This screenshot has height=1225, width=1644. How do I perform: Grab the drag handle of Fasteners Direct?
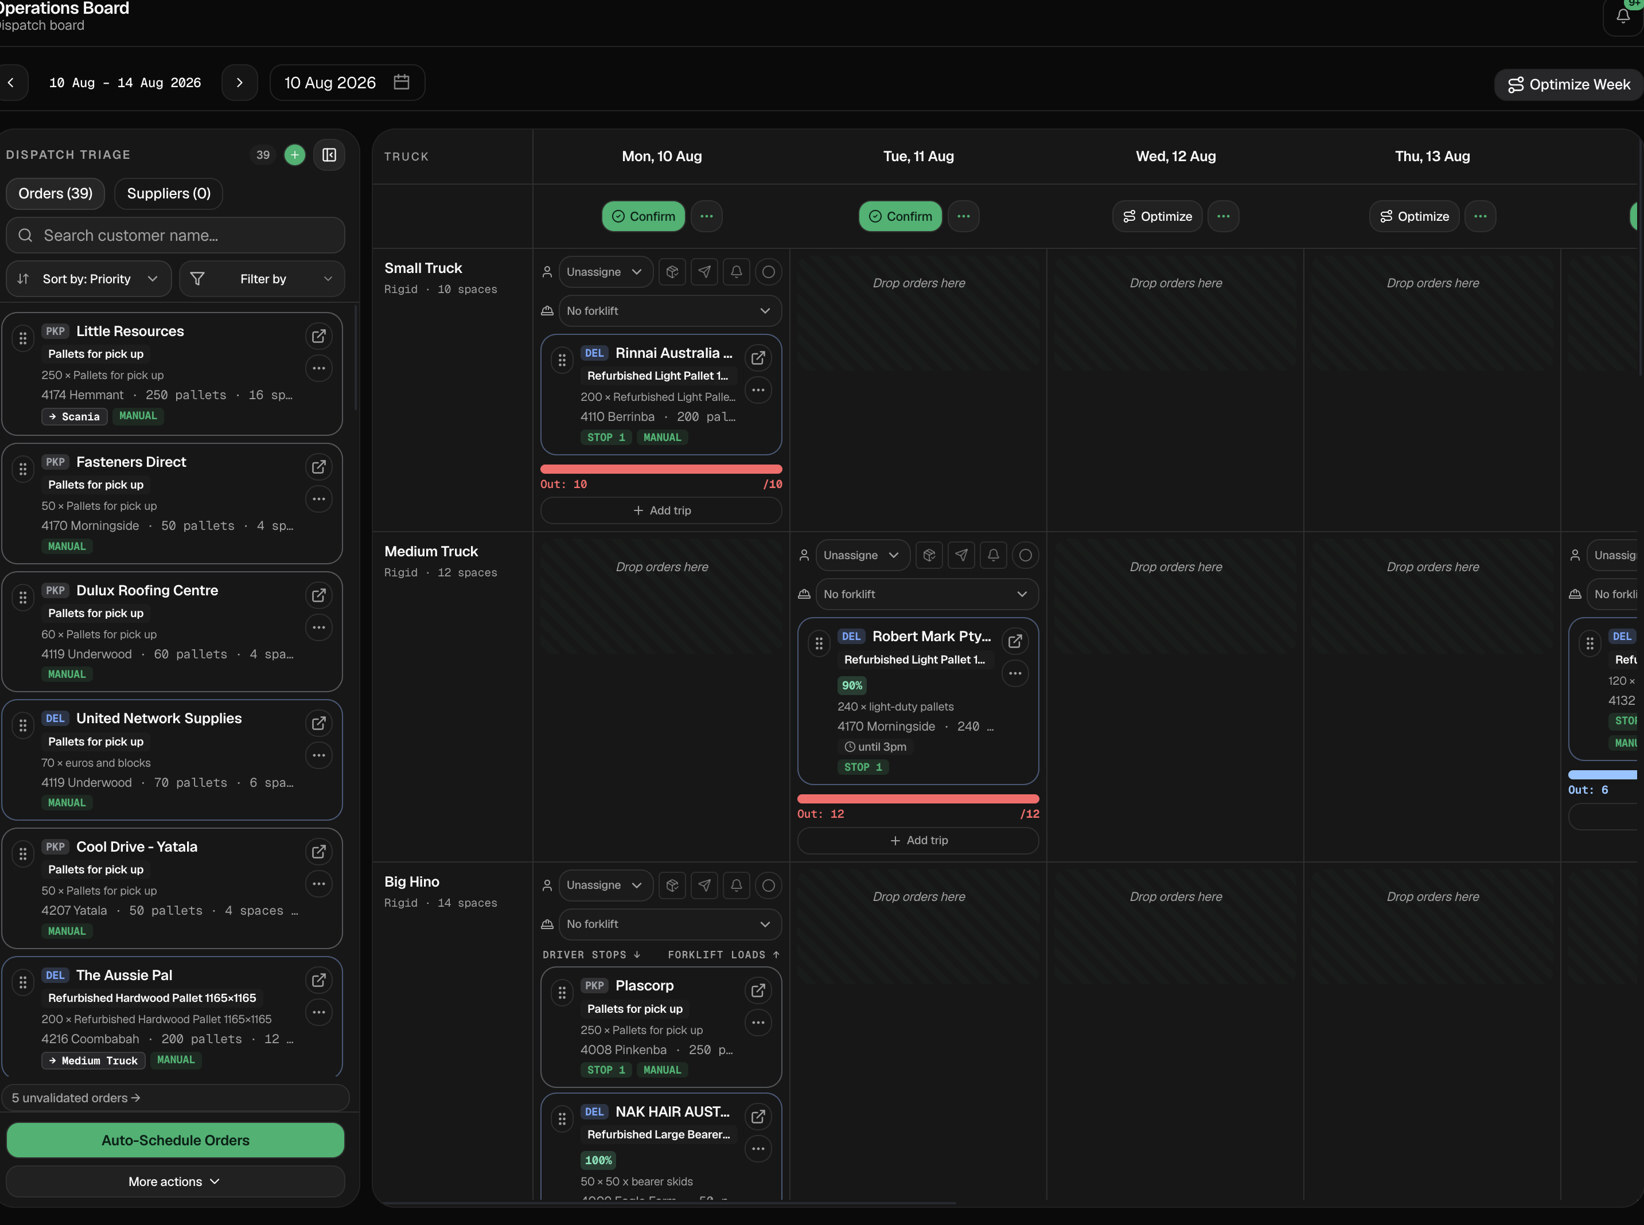(x=23, y=468)
